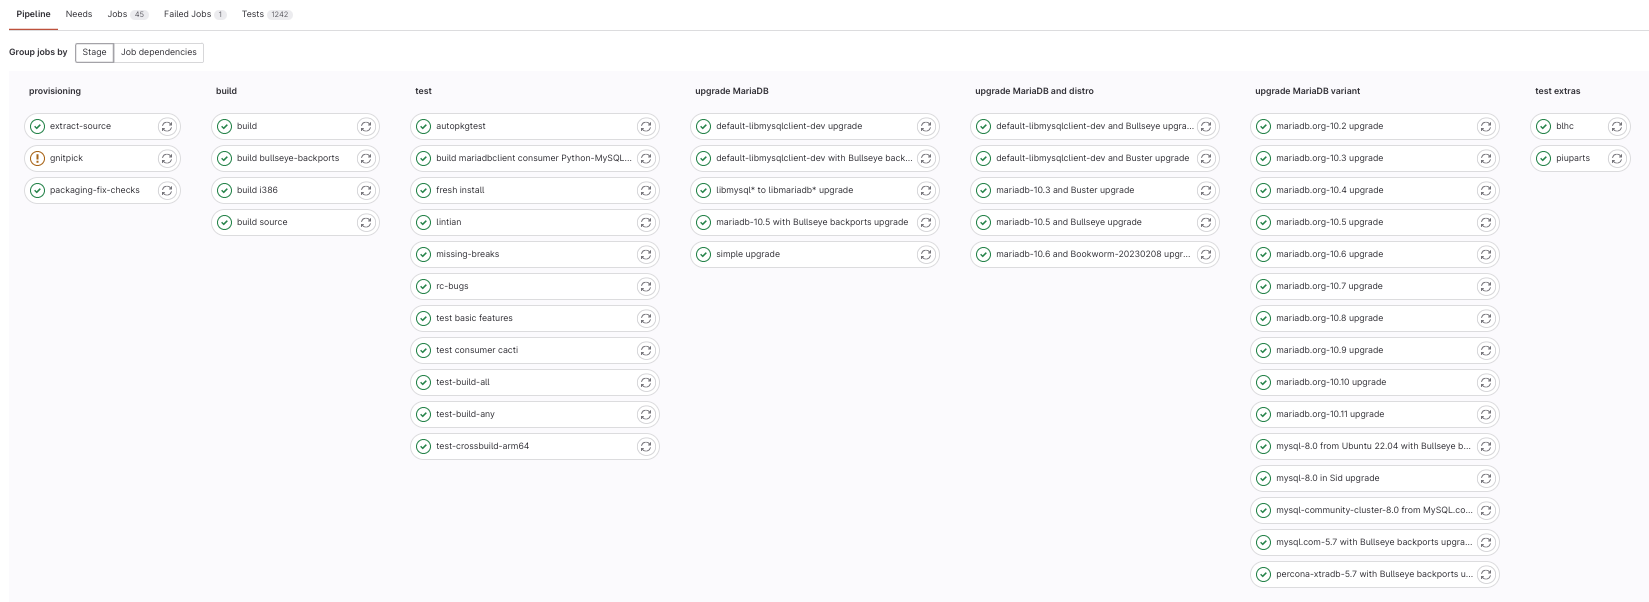
Task: Retry the blhc job
Action: pyautogui.click(x=1616, y=126)
